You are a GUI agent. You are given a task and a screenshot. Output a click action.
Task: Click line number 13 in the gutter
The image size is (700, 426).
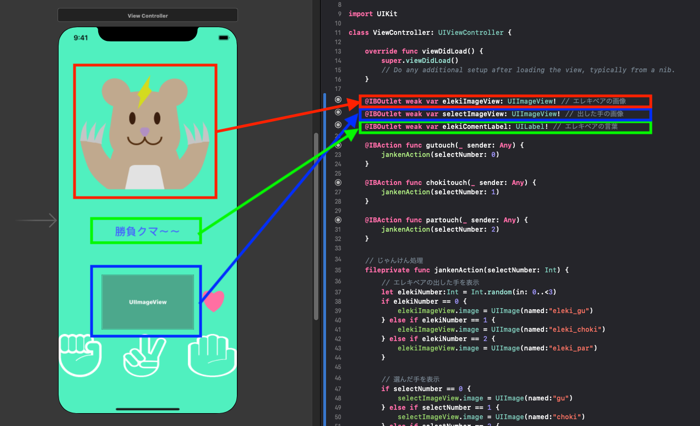338,51
